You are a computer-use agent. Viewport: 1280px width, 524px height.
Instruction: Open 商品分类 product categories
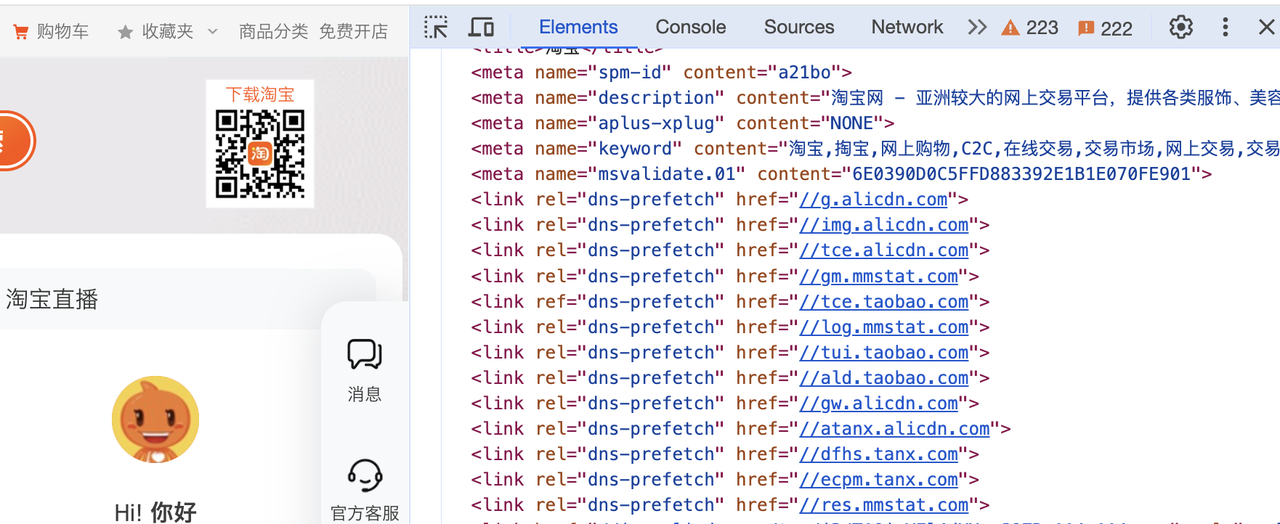pos(273,32)
